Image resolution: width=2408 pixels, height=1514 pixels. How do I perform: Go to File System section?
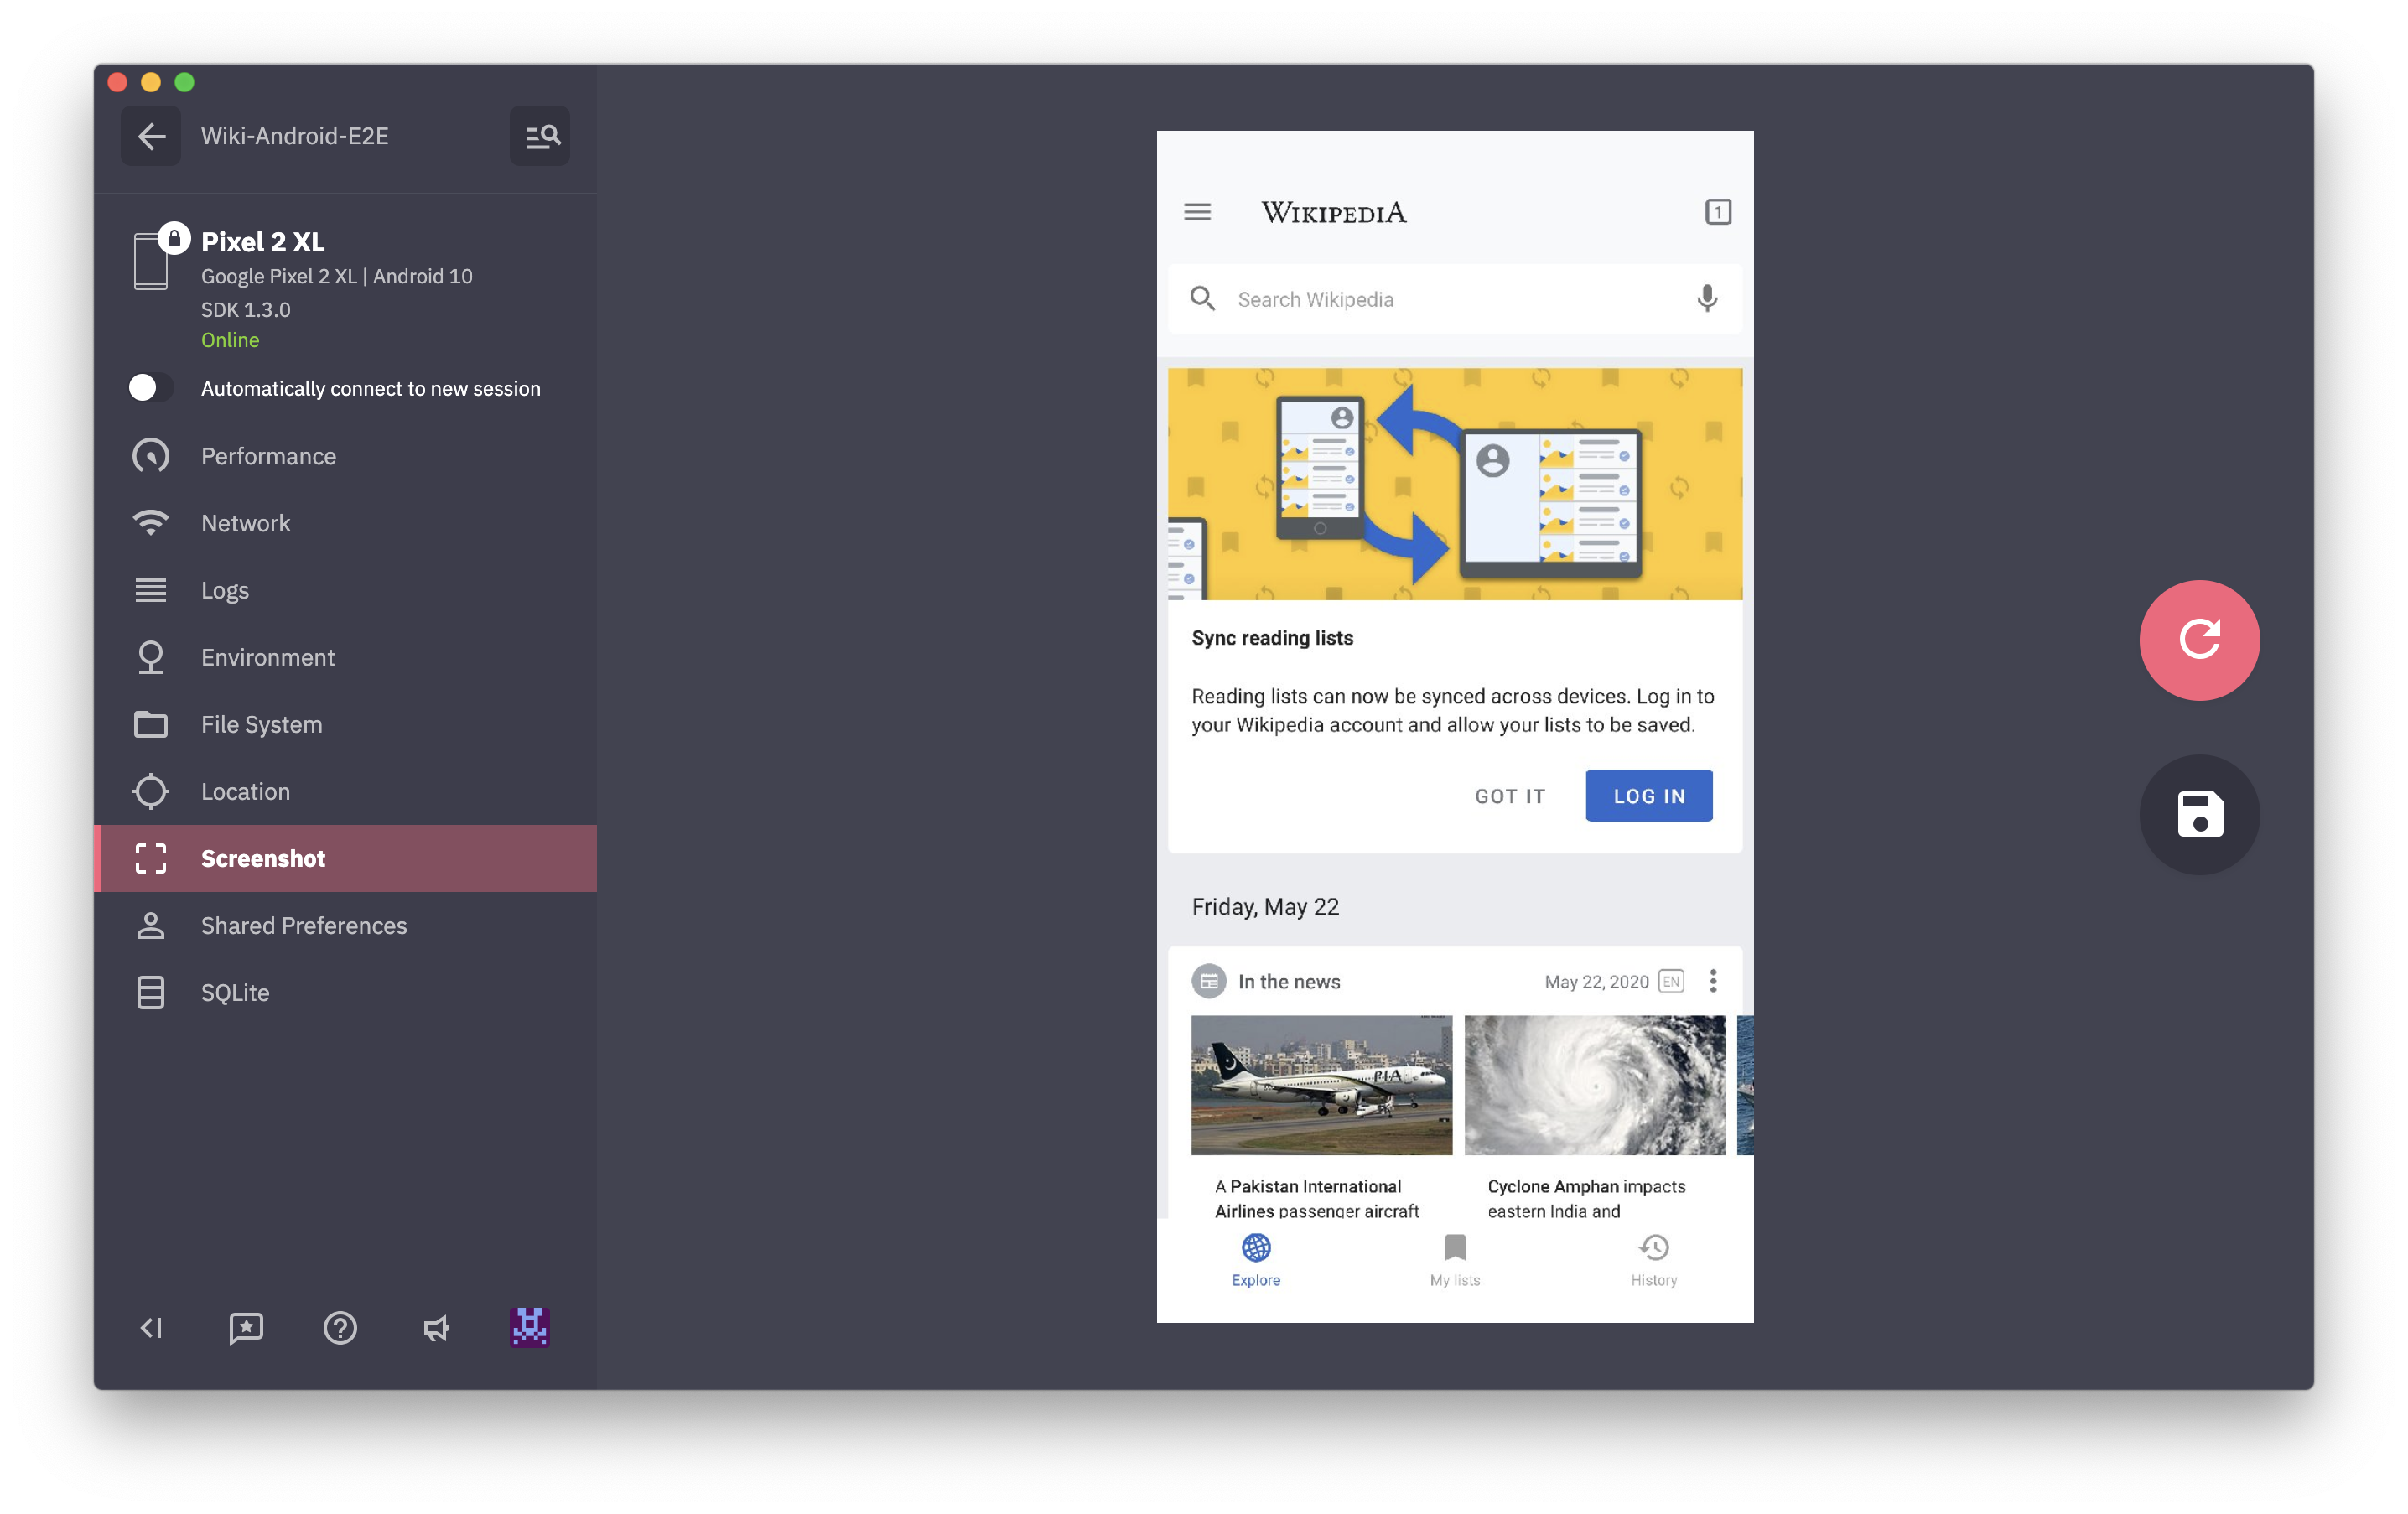tap(261, 724)
